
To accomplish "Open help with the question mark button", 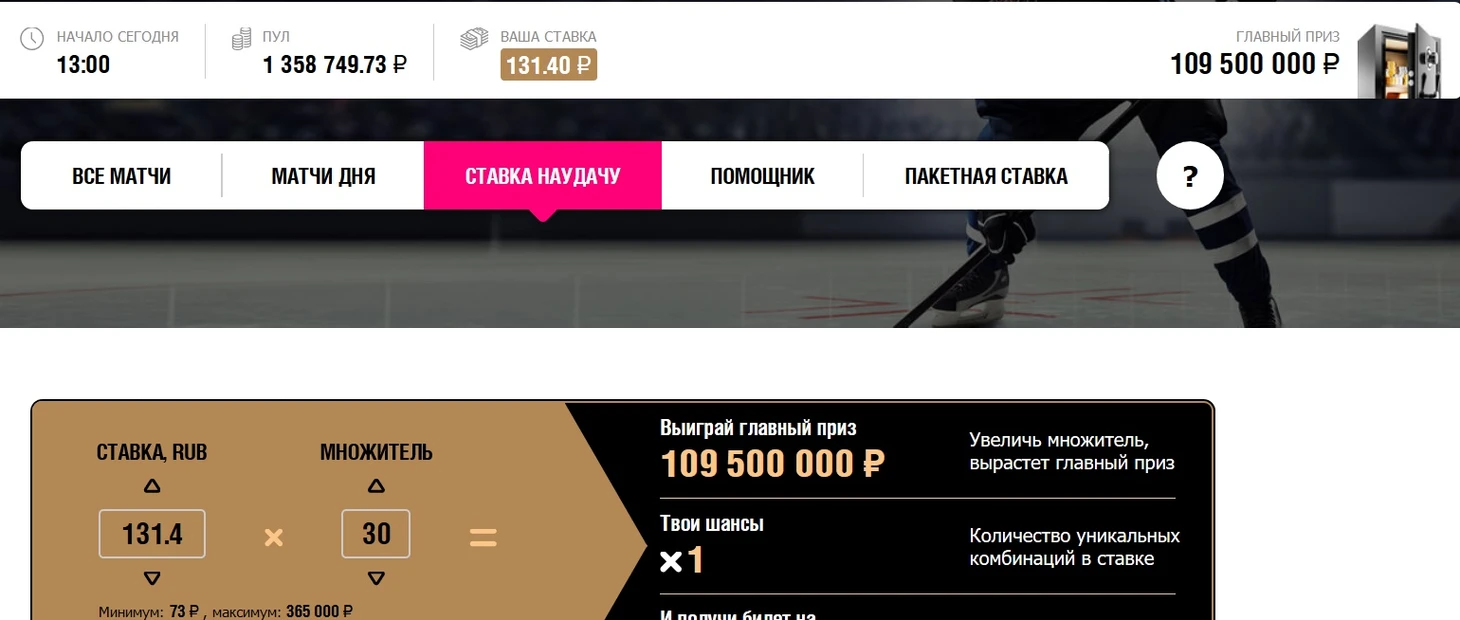I will click(x=1190, y=176).
